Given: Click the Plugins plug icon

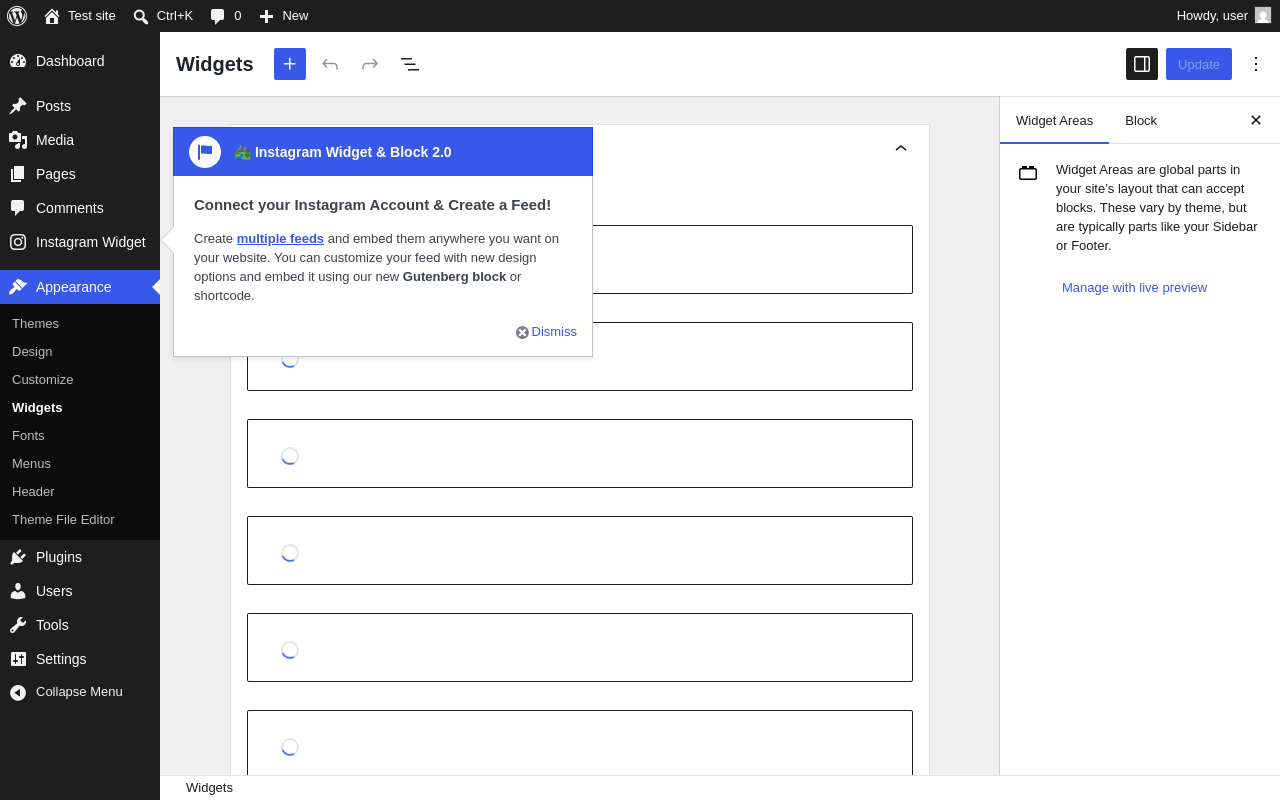Looking at the screenshot, I should [x=18, y=557].
